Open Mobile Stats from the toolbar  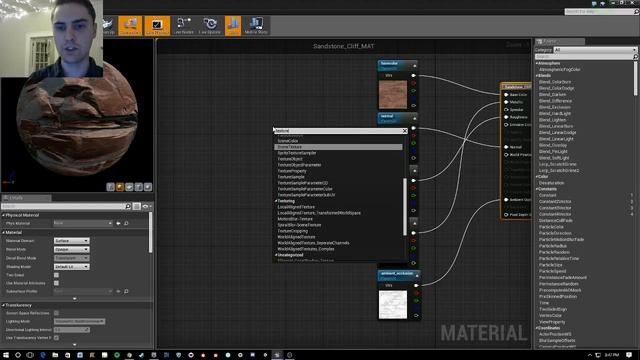(x=256, y=26)
